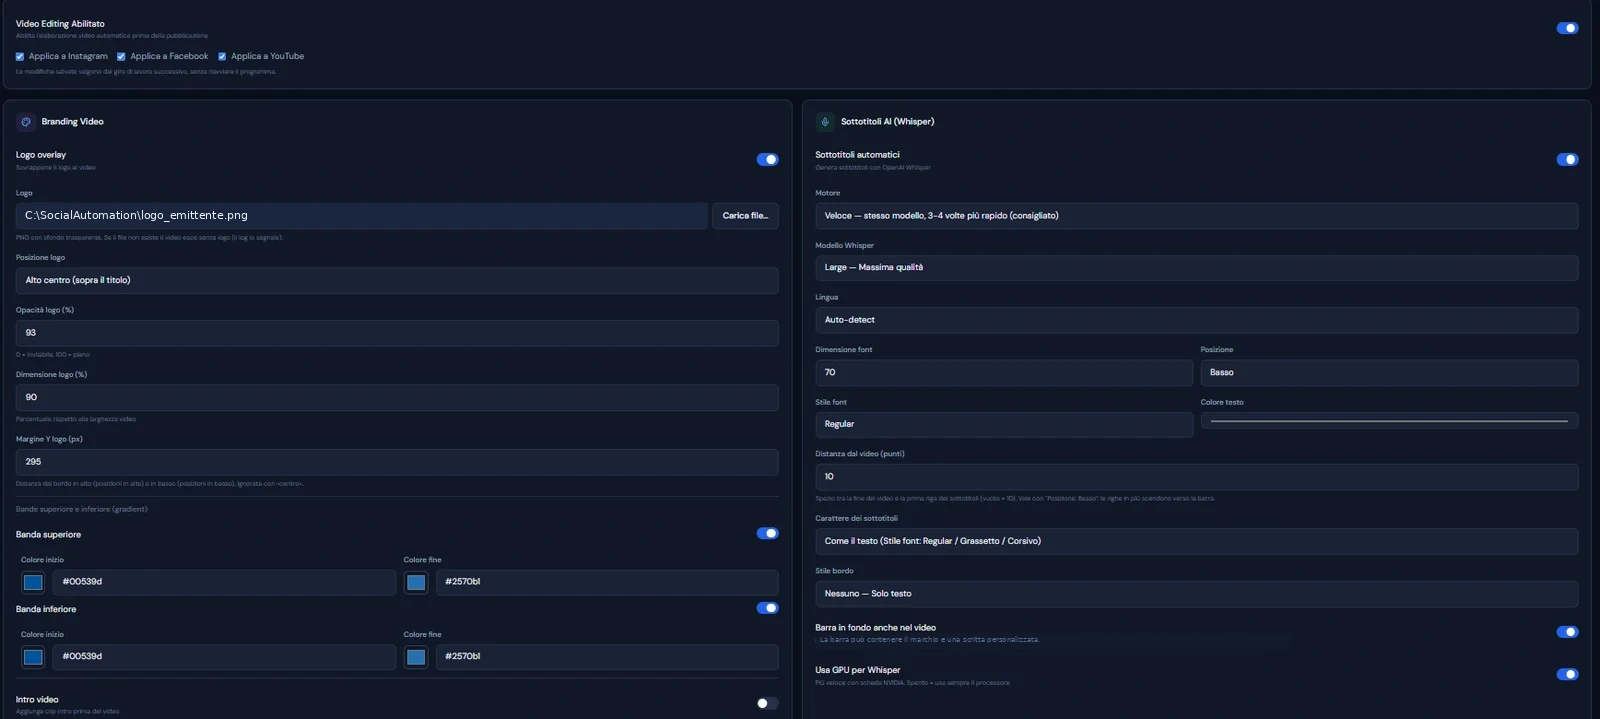Click the Dimensione font field
This screenshot has height=719, width=1600.
(1004, 373)
